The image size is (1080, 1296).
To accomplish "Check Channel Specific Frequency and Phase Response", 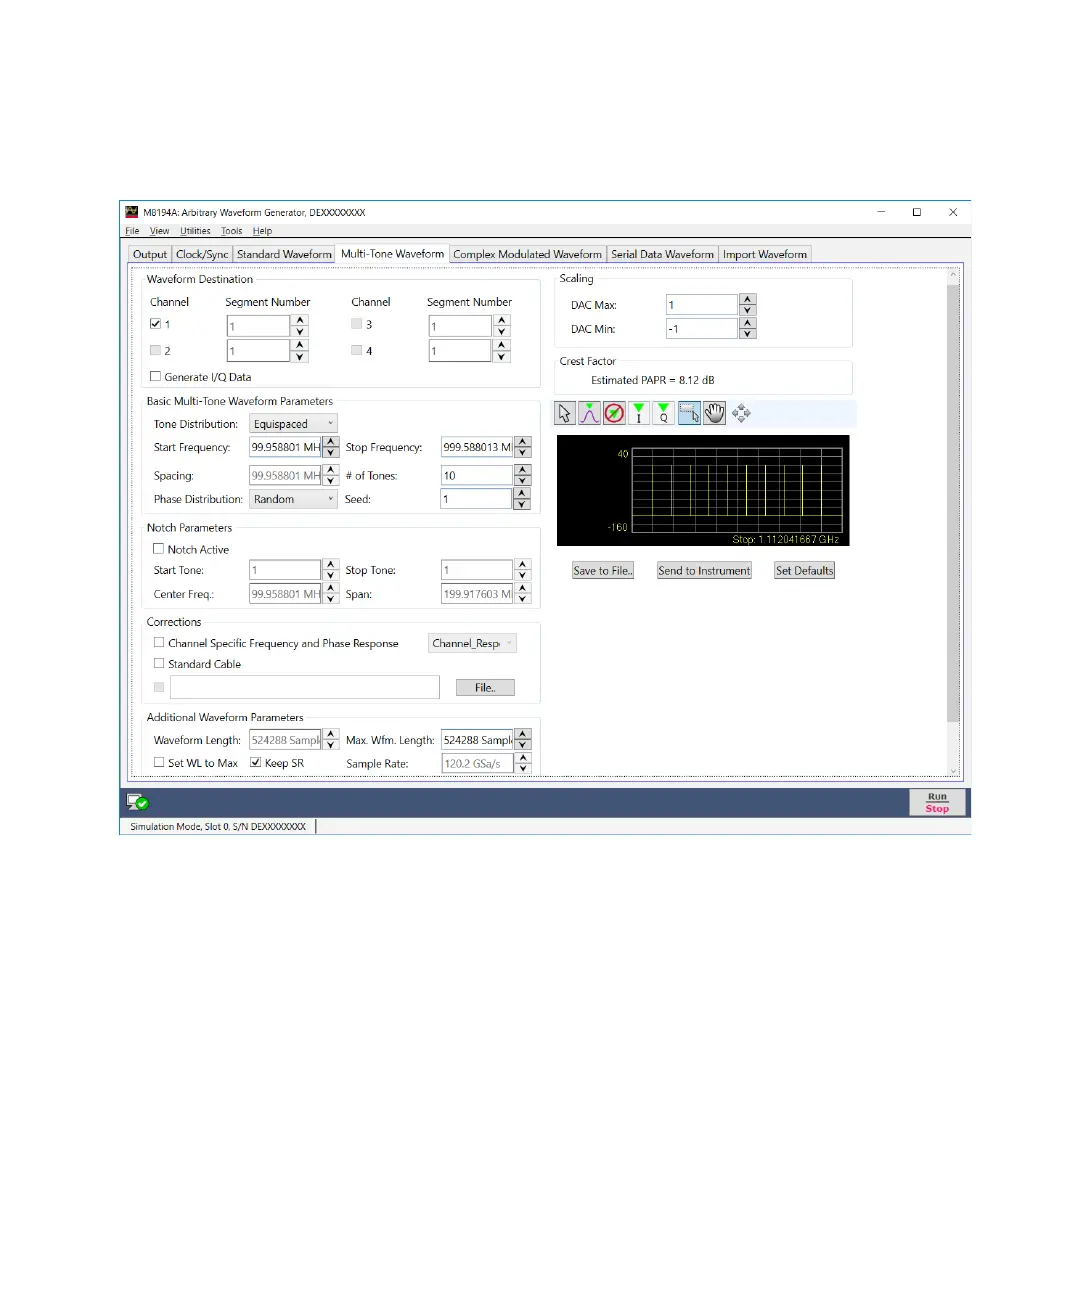I will pyautogui.click(x=159, y=643).
